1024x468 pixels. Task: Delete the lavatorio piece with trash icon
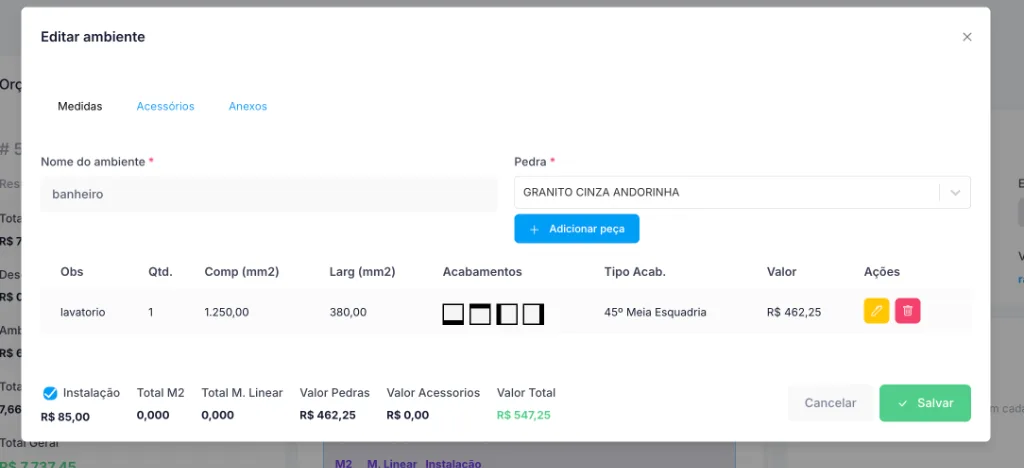[907, 311]
